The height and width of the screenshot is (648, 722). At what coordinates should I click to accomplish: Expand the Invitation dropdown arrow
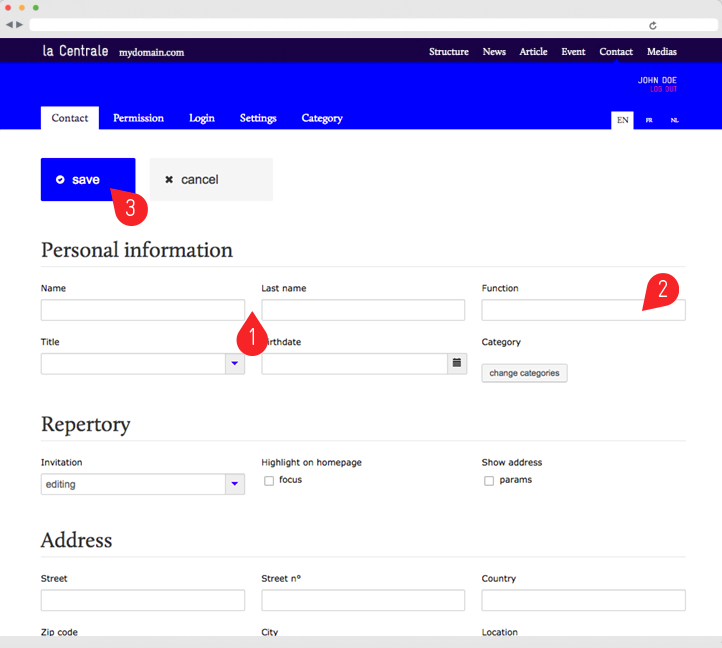pyautogui.click(x=235, y=484)
